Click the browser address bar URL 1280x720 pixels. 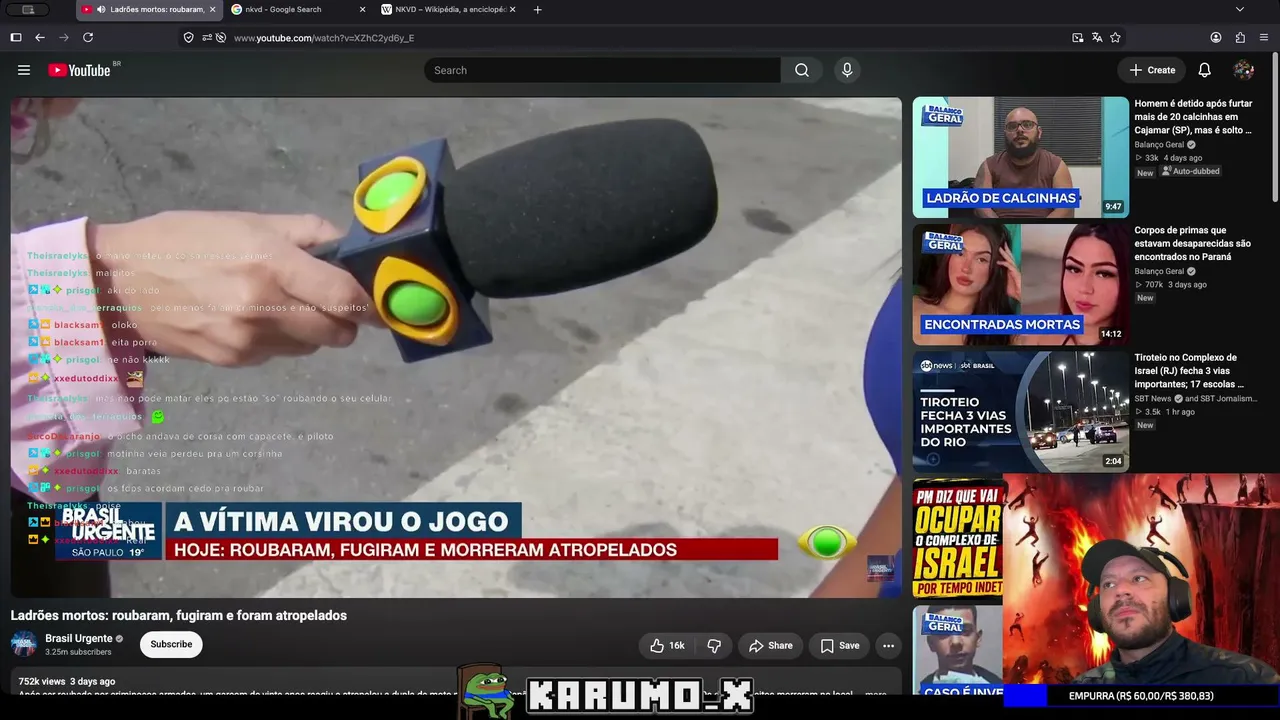324,38
